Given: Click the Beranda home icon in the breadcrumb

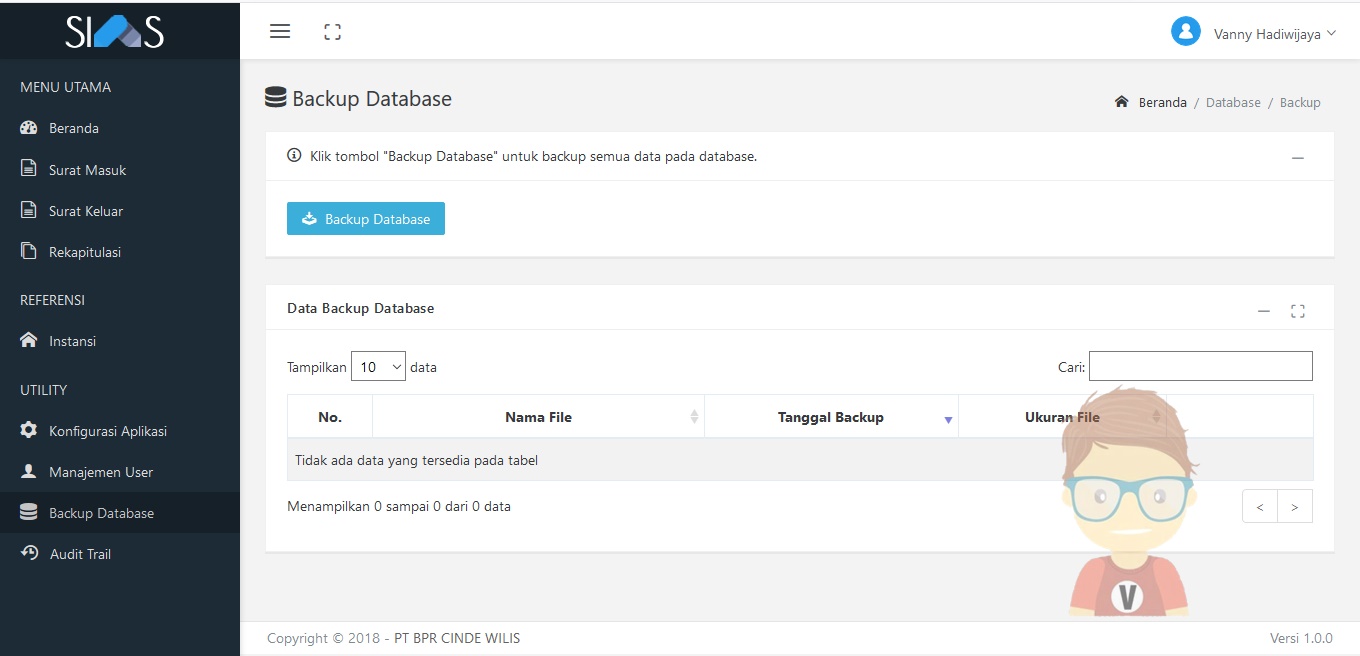Looking at the screenshot, I should 1122,102.
